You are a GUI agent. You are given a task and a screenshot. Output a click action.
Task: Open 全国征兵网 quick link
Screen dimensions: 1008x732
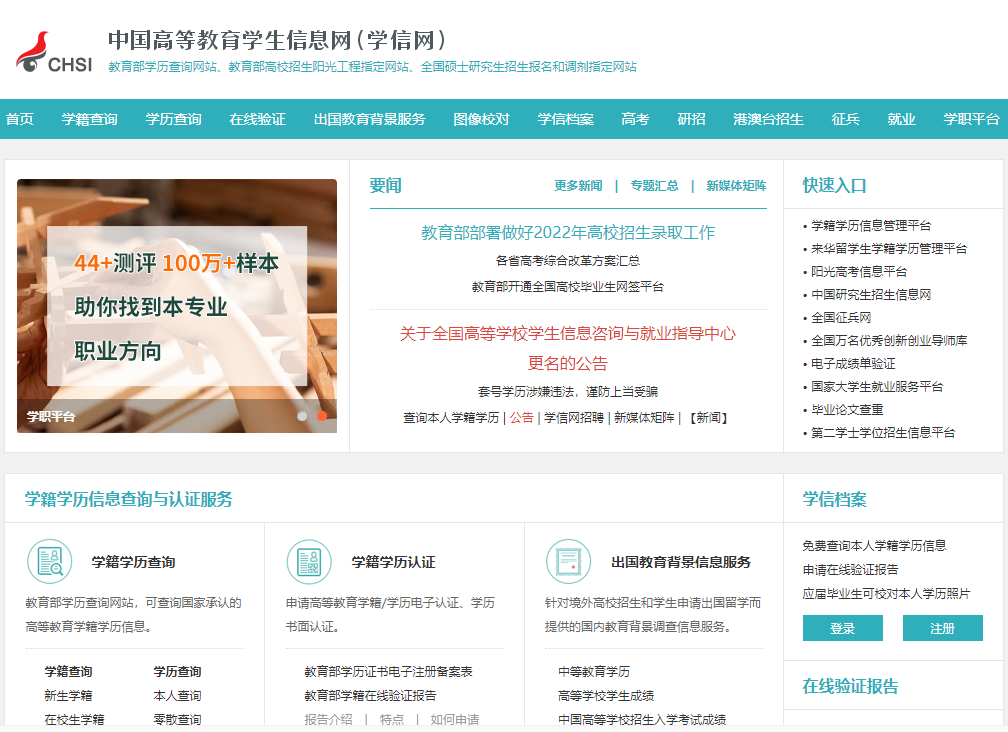click(x=841, y=317)
